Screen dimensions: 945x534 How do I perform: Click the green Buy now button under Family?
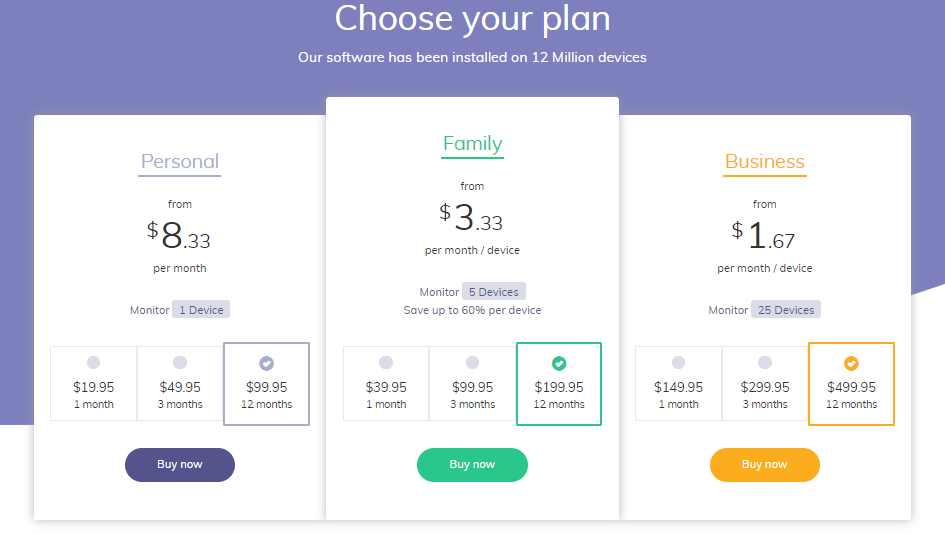pos(472,465)
